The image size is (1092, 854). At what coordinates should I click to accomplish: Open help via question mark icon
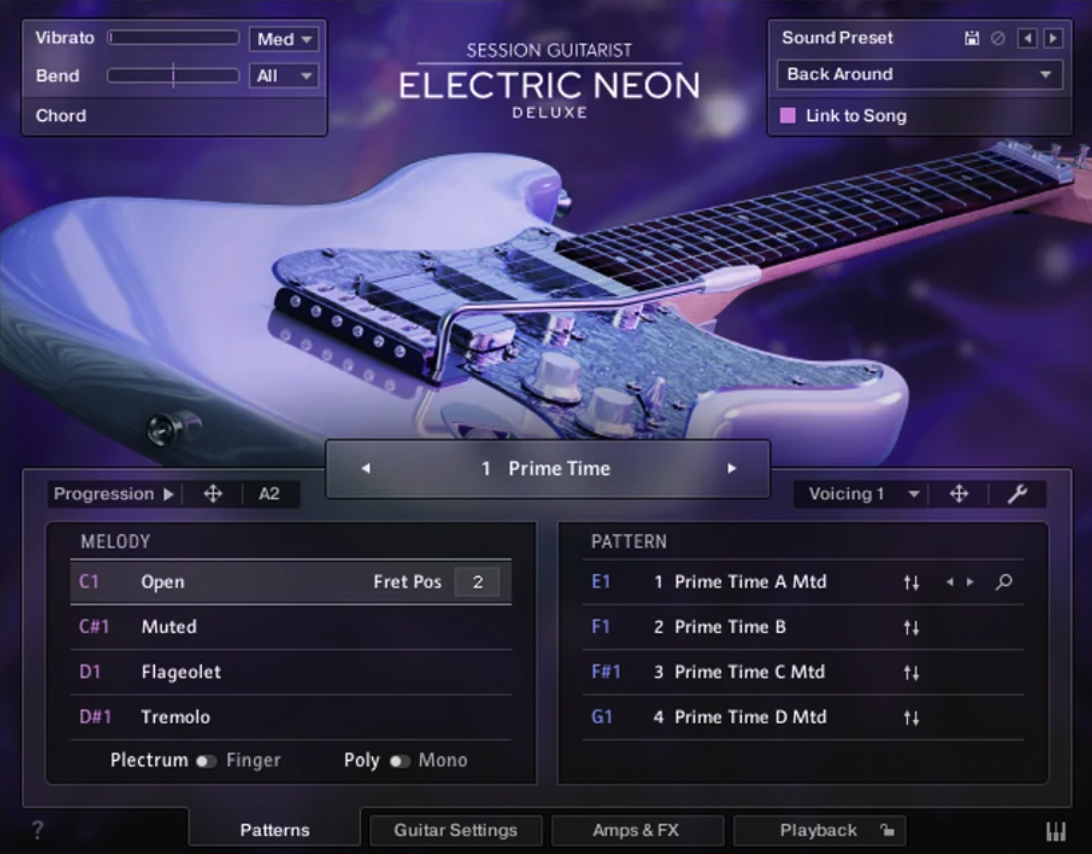(38, 830)
